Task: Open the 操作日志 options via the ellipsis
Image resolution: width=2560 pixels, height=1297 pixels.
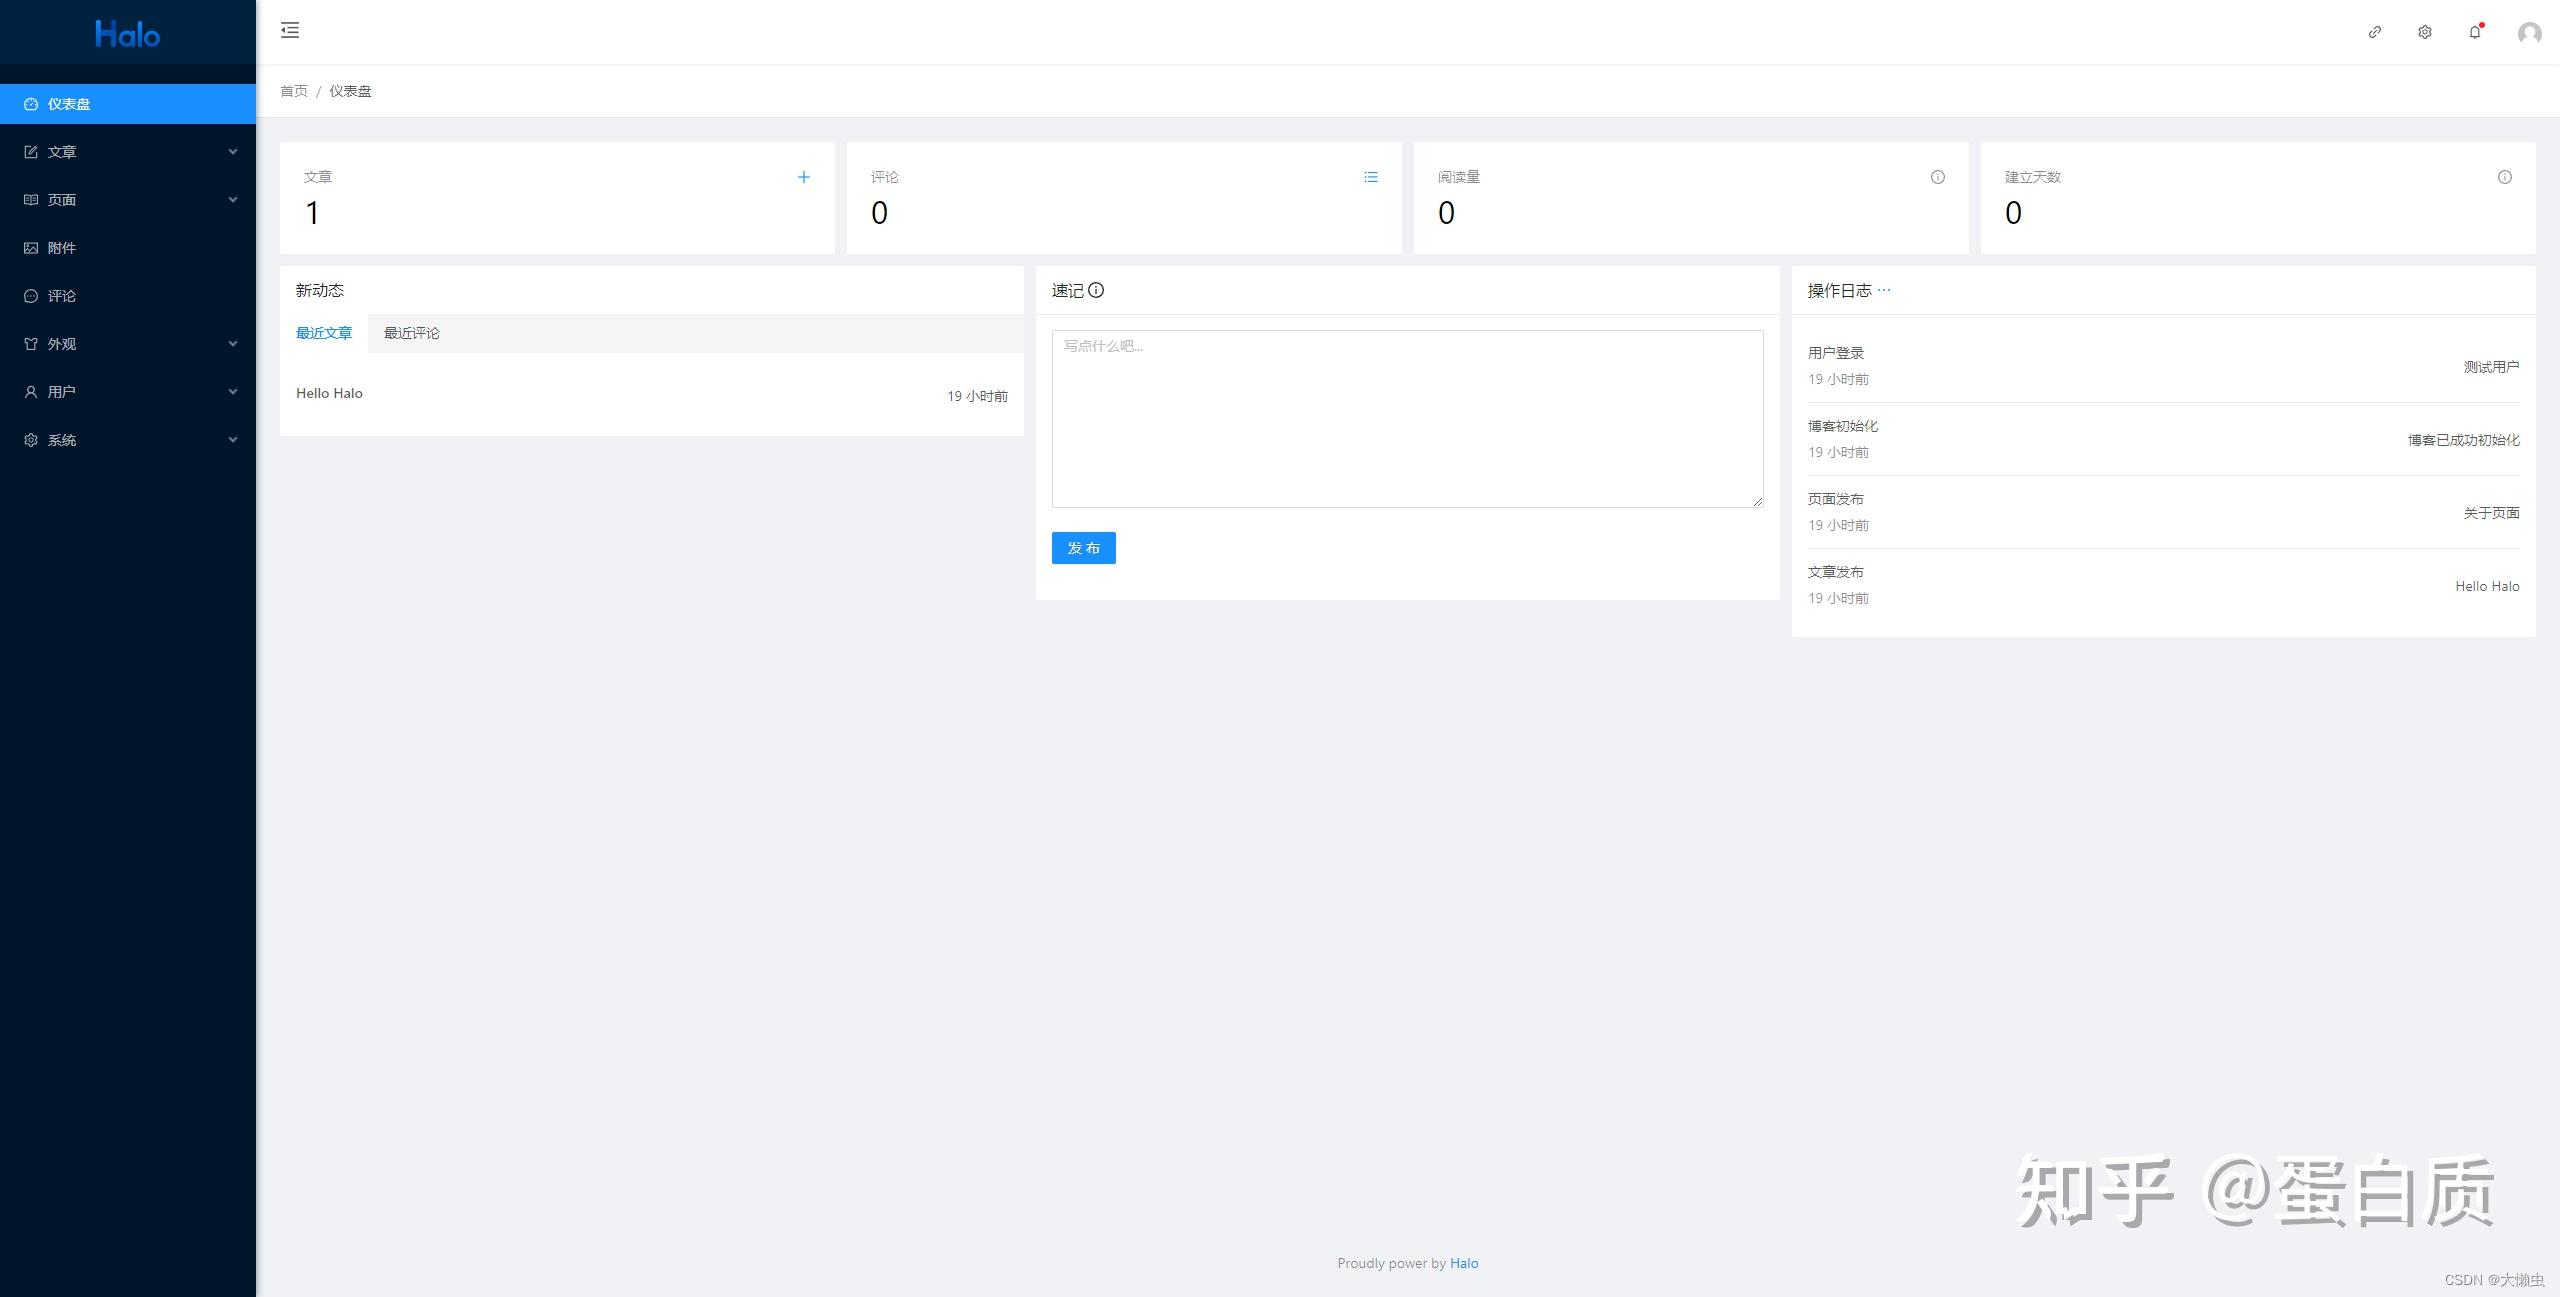Action: click(1885, 291)
